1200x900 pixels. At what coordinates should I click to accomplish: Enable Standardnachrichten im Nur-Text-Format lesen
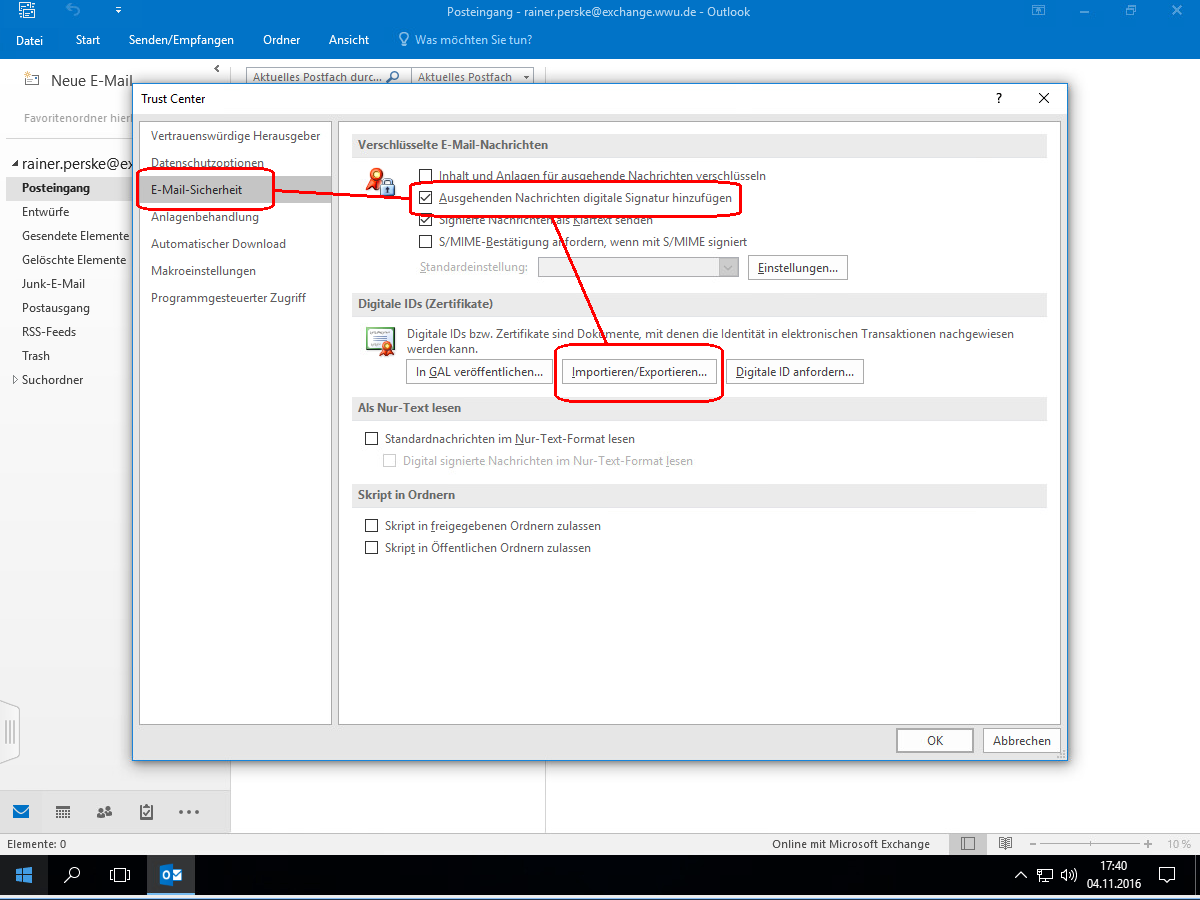coord(372,439)
